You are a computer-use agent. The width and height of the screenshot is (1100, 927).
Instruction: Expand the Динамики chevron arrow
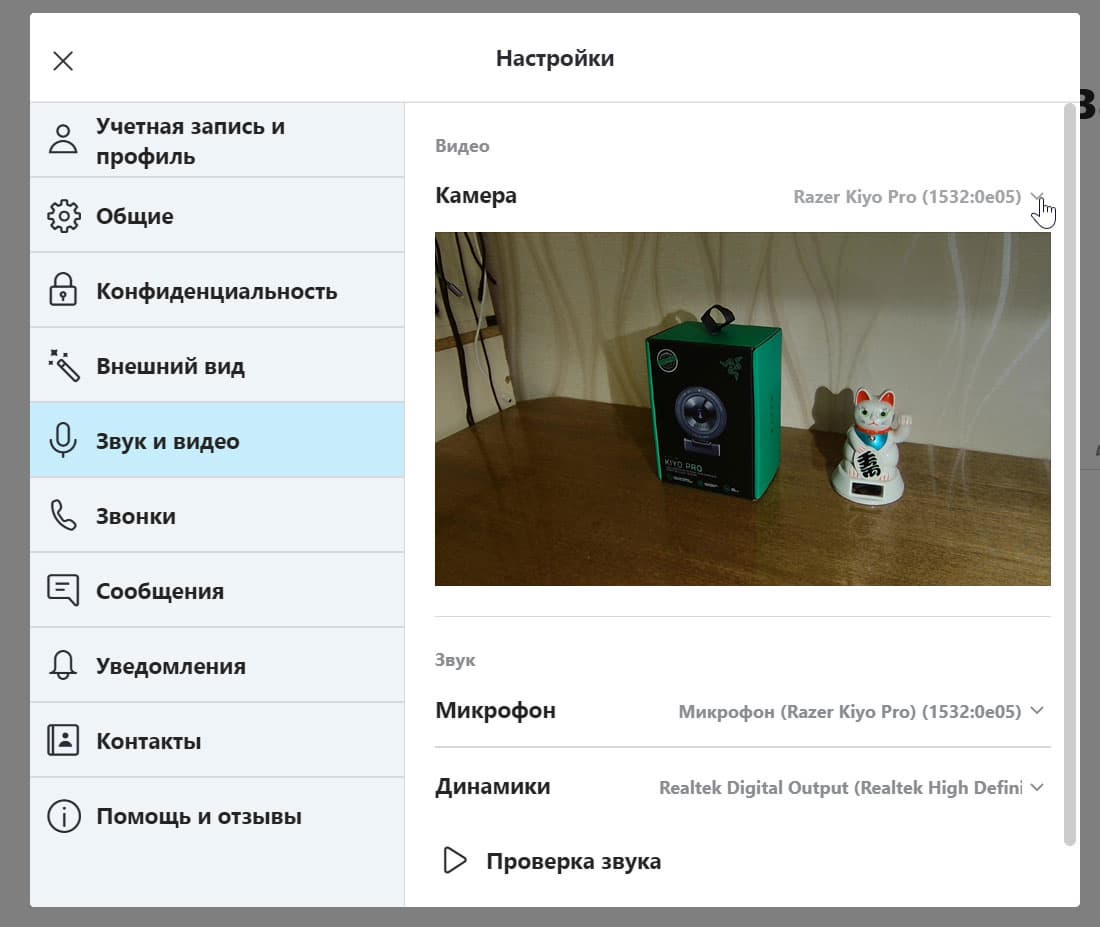1037,787
